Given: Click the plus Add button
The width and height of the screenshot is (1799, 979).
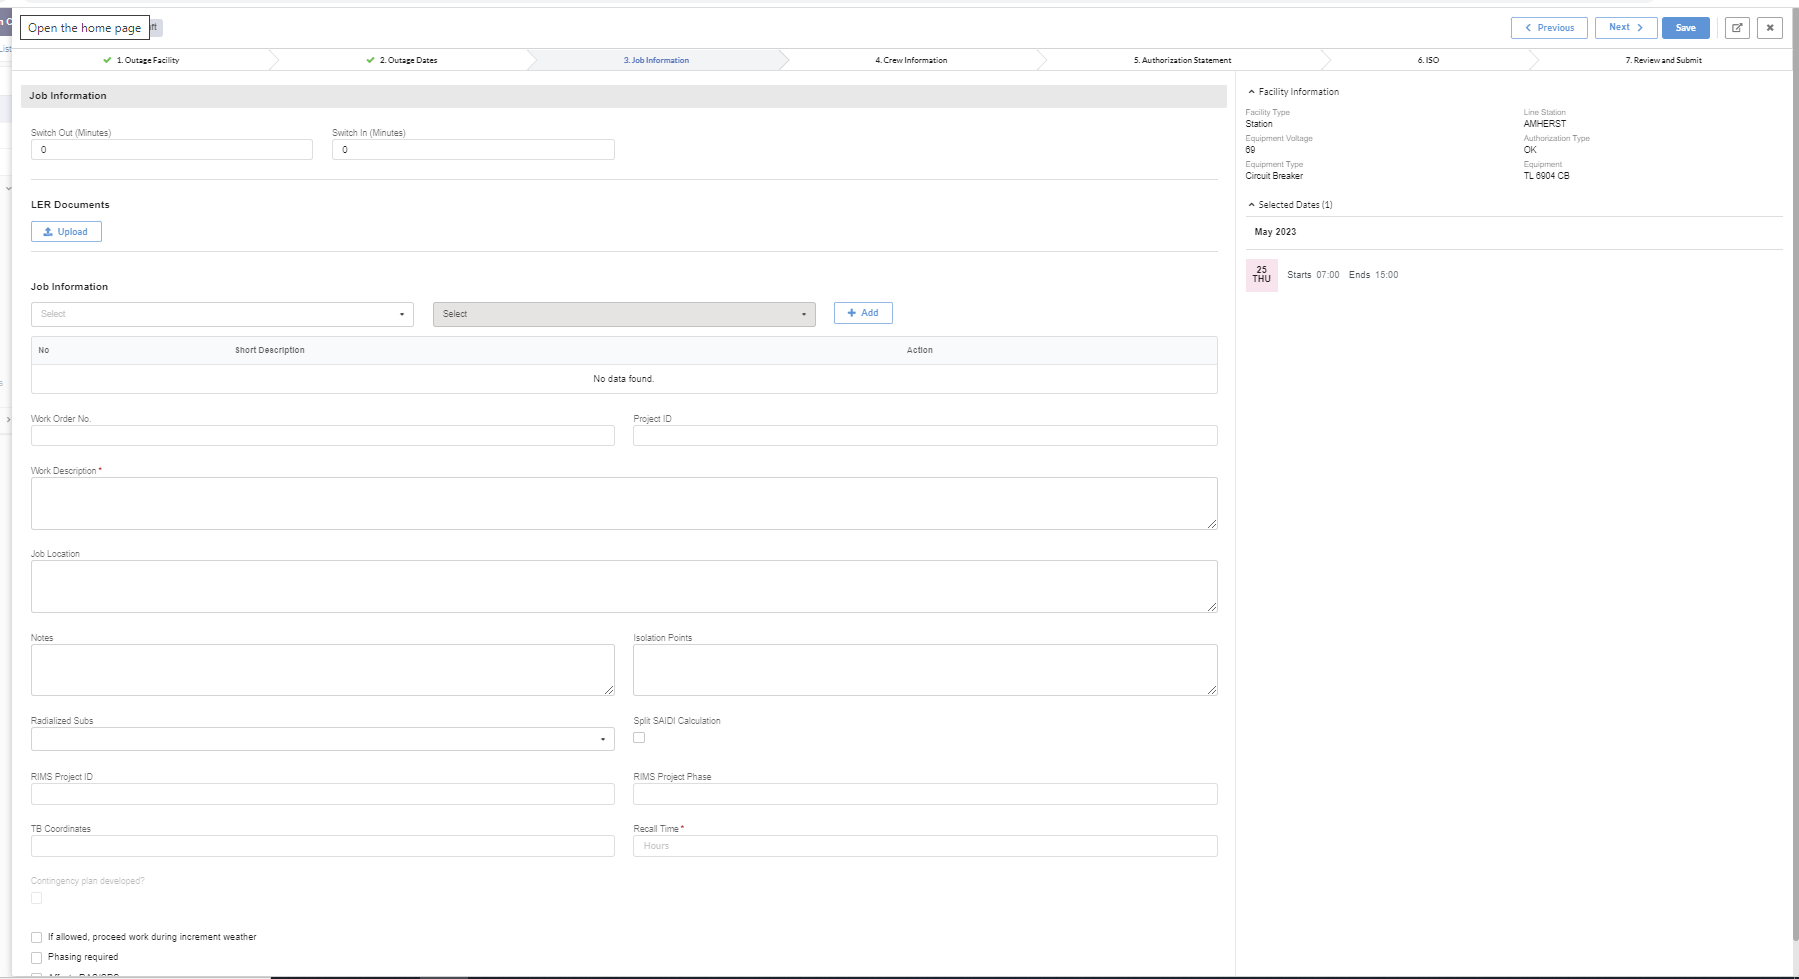Looking at the screenshot, I should click(x=863, y=313).
